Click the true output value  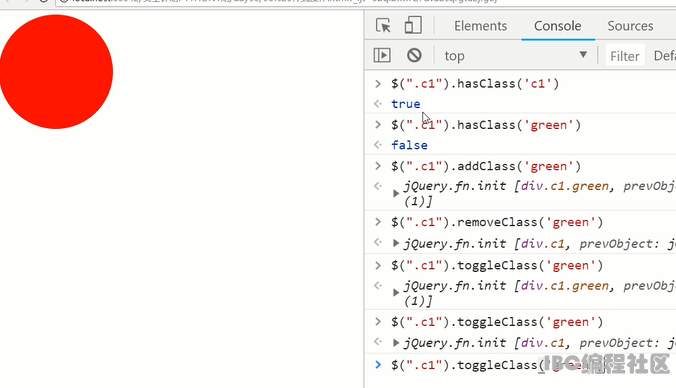(406, 104)
